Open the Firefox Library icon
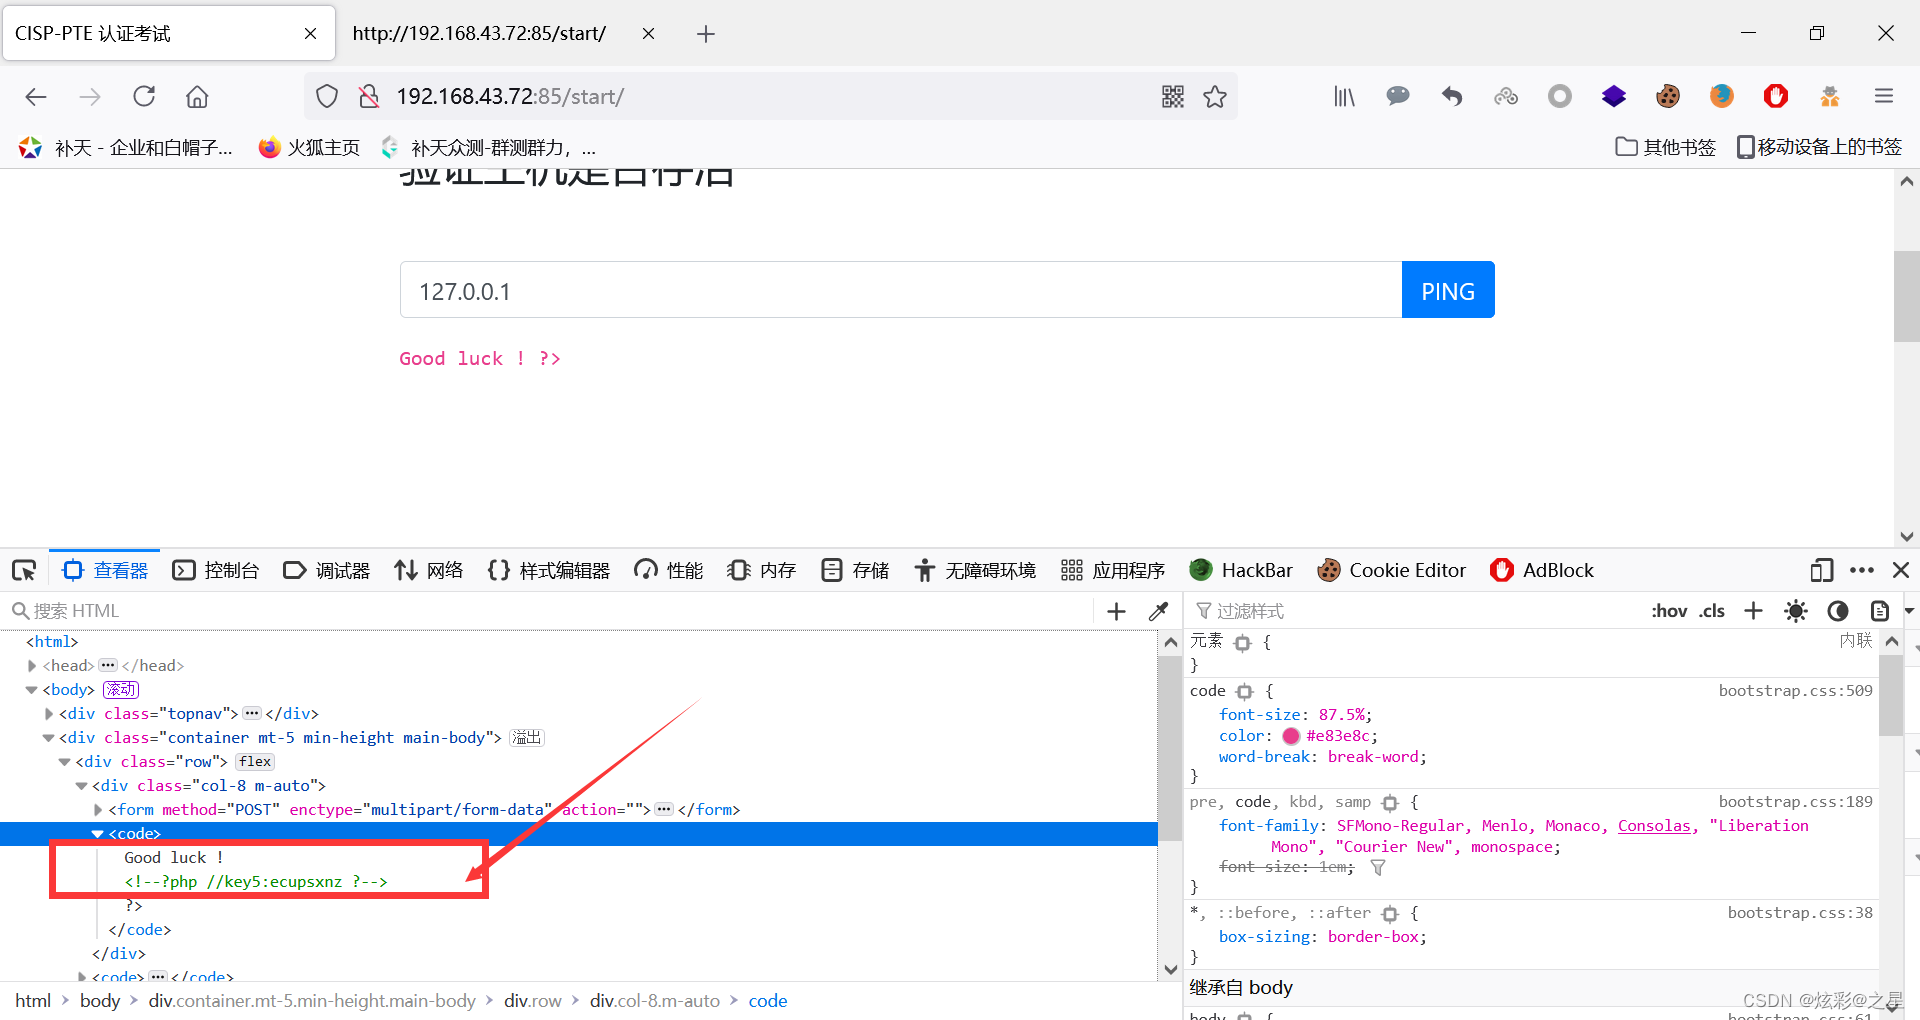 [1343, 96]
